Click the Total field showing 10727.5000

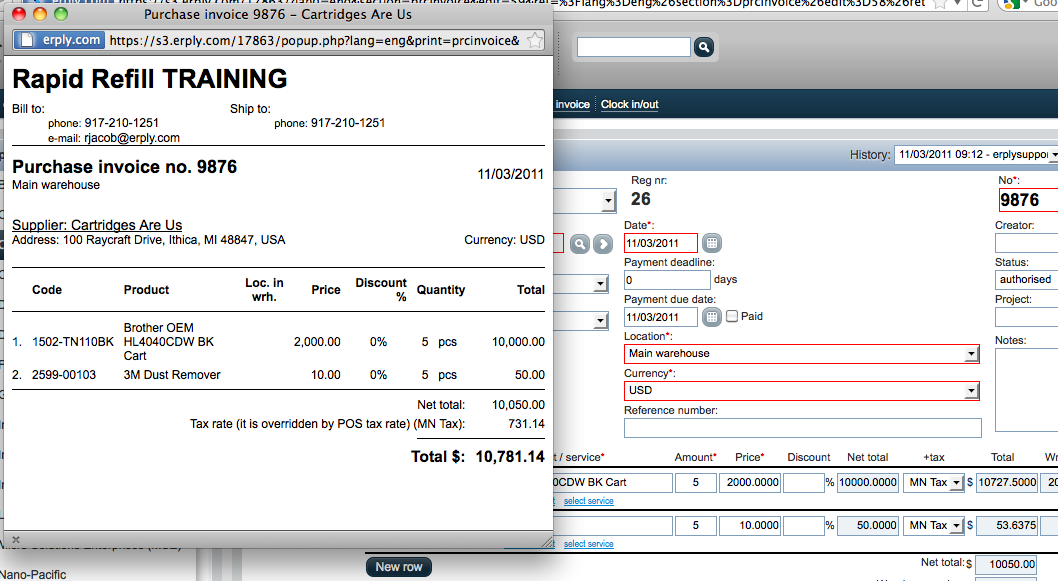coord(1007,482)
